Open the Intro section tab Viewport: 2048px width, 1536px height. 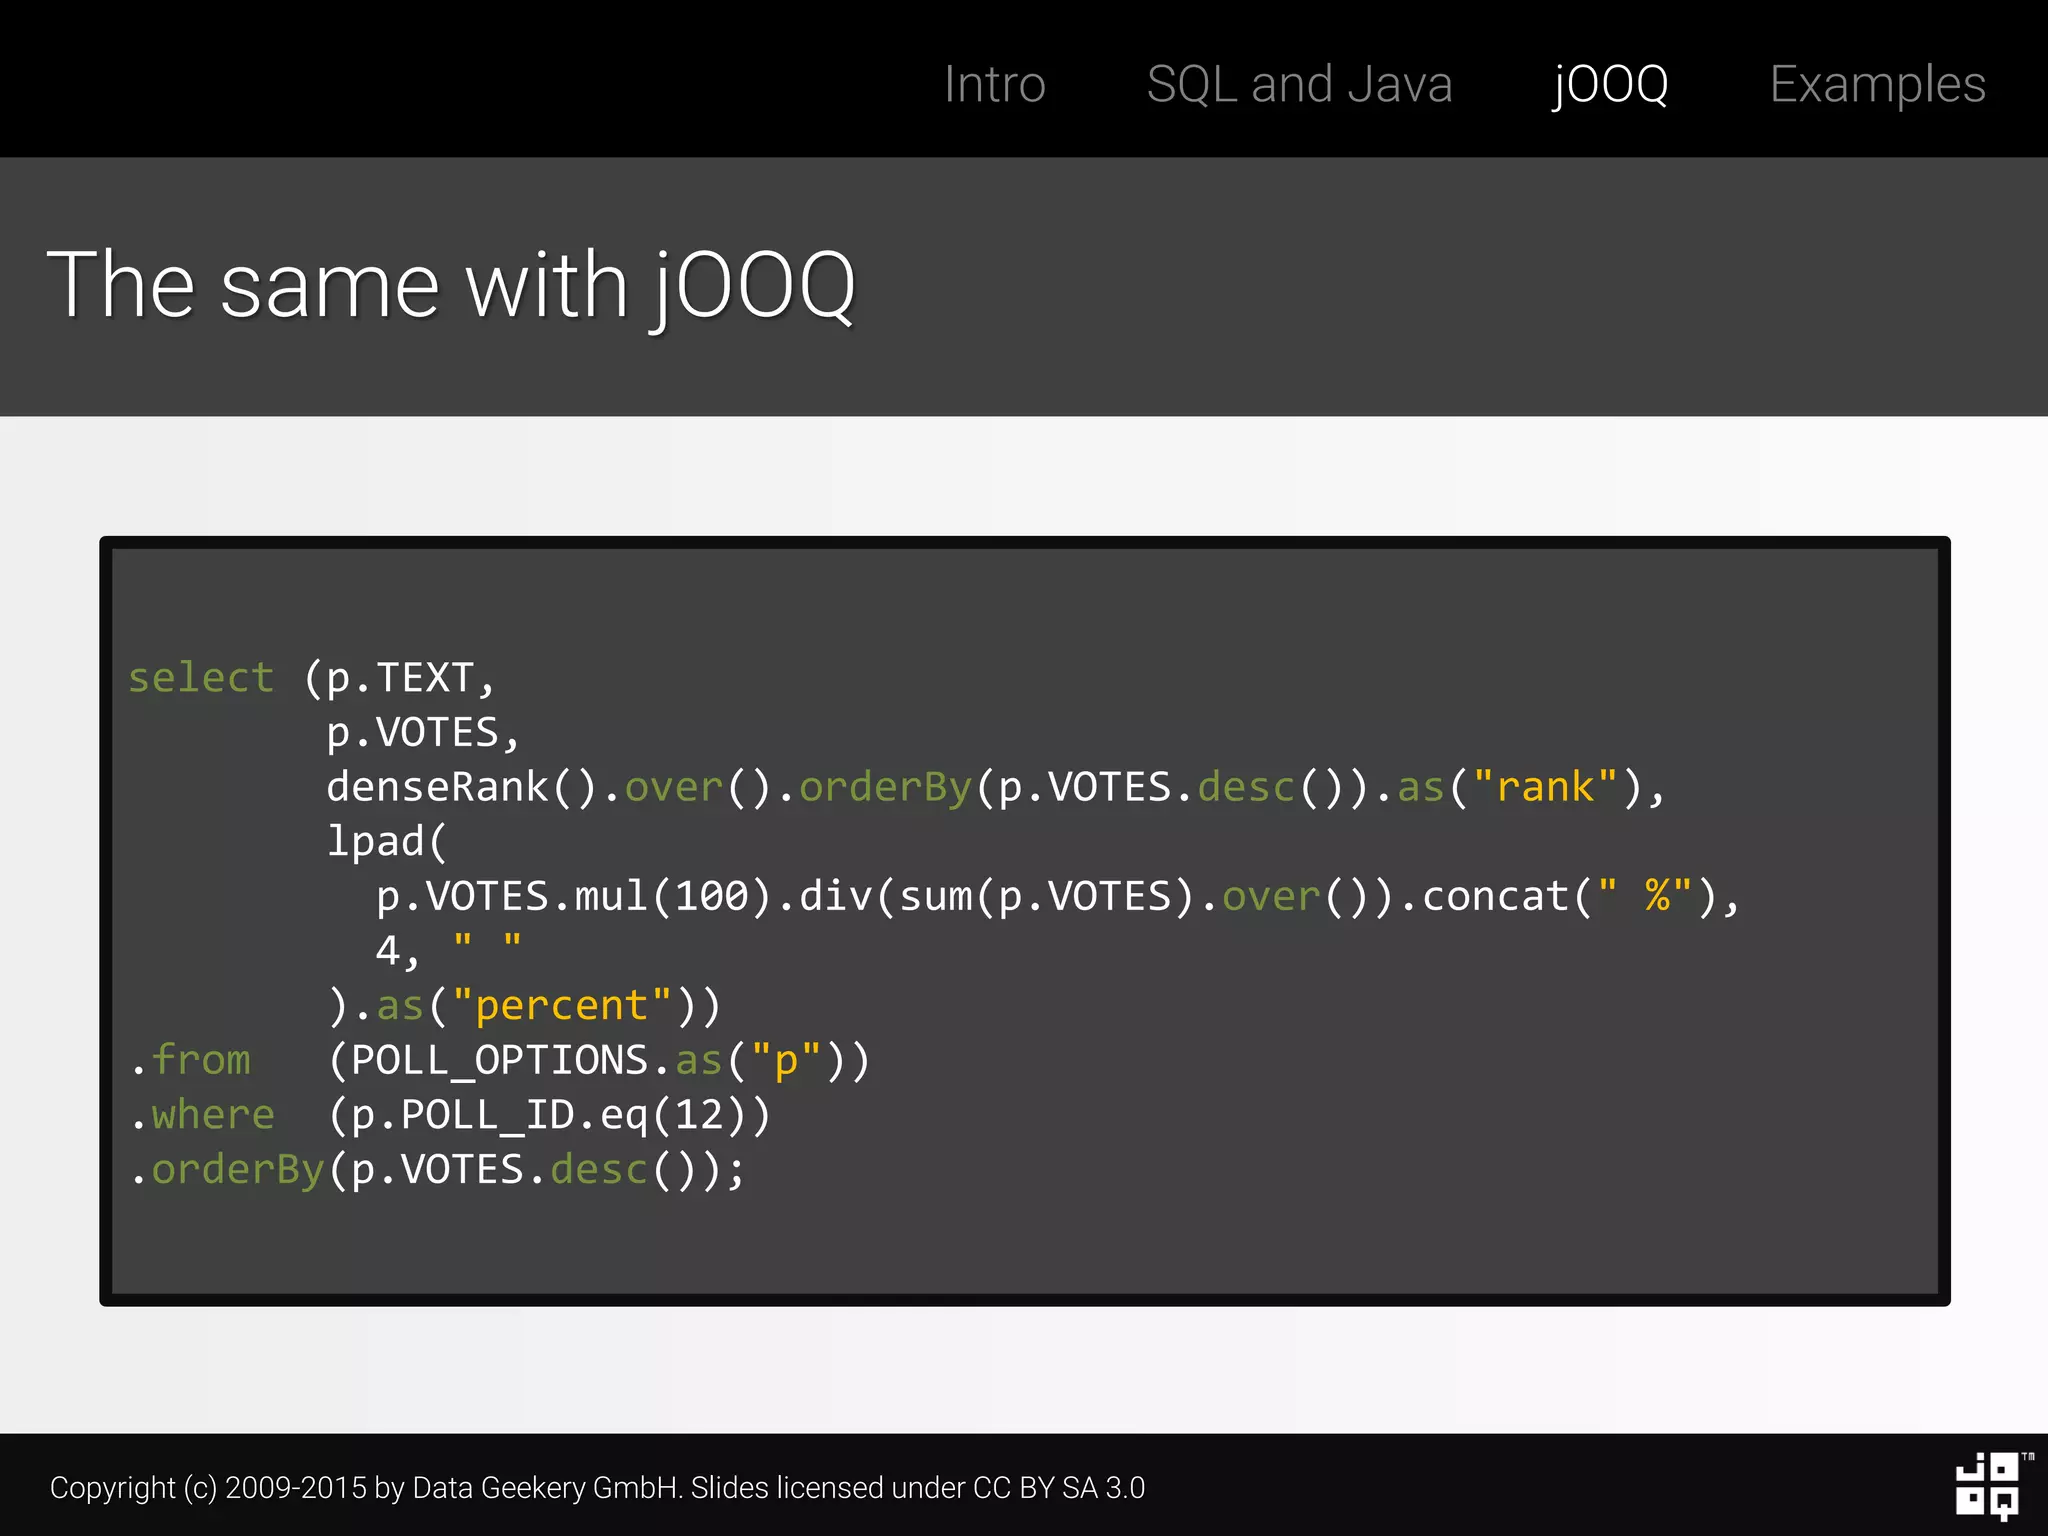(994, 84)
